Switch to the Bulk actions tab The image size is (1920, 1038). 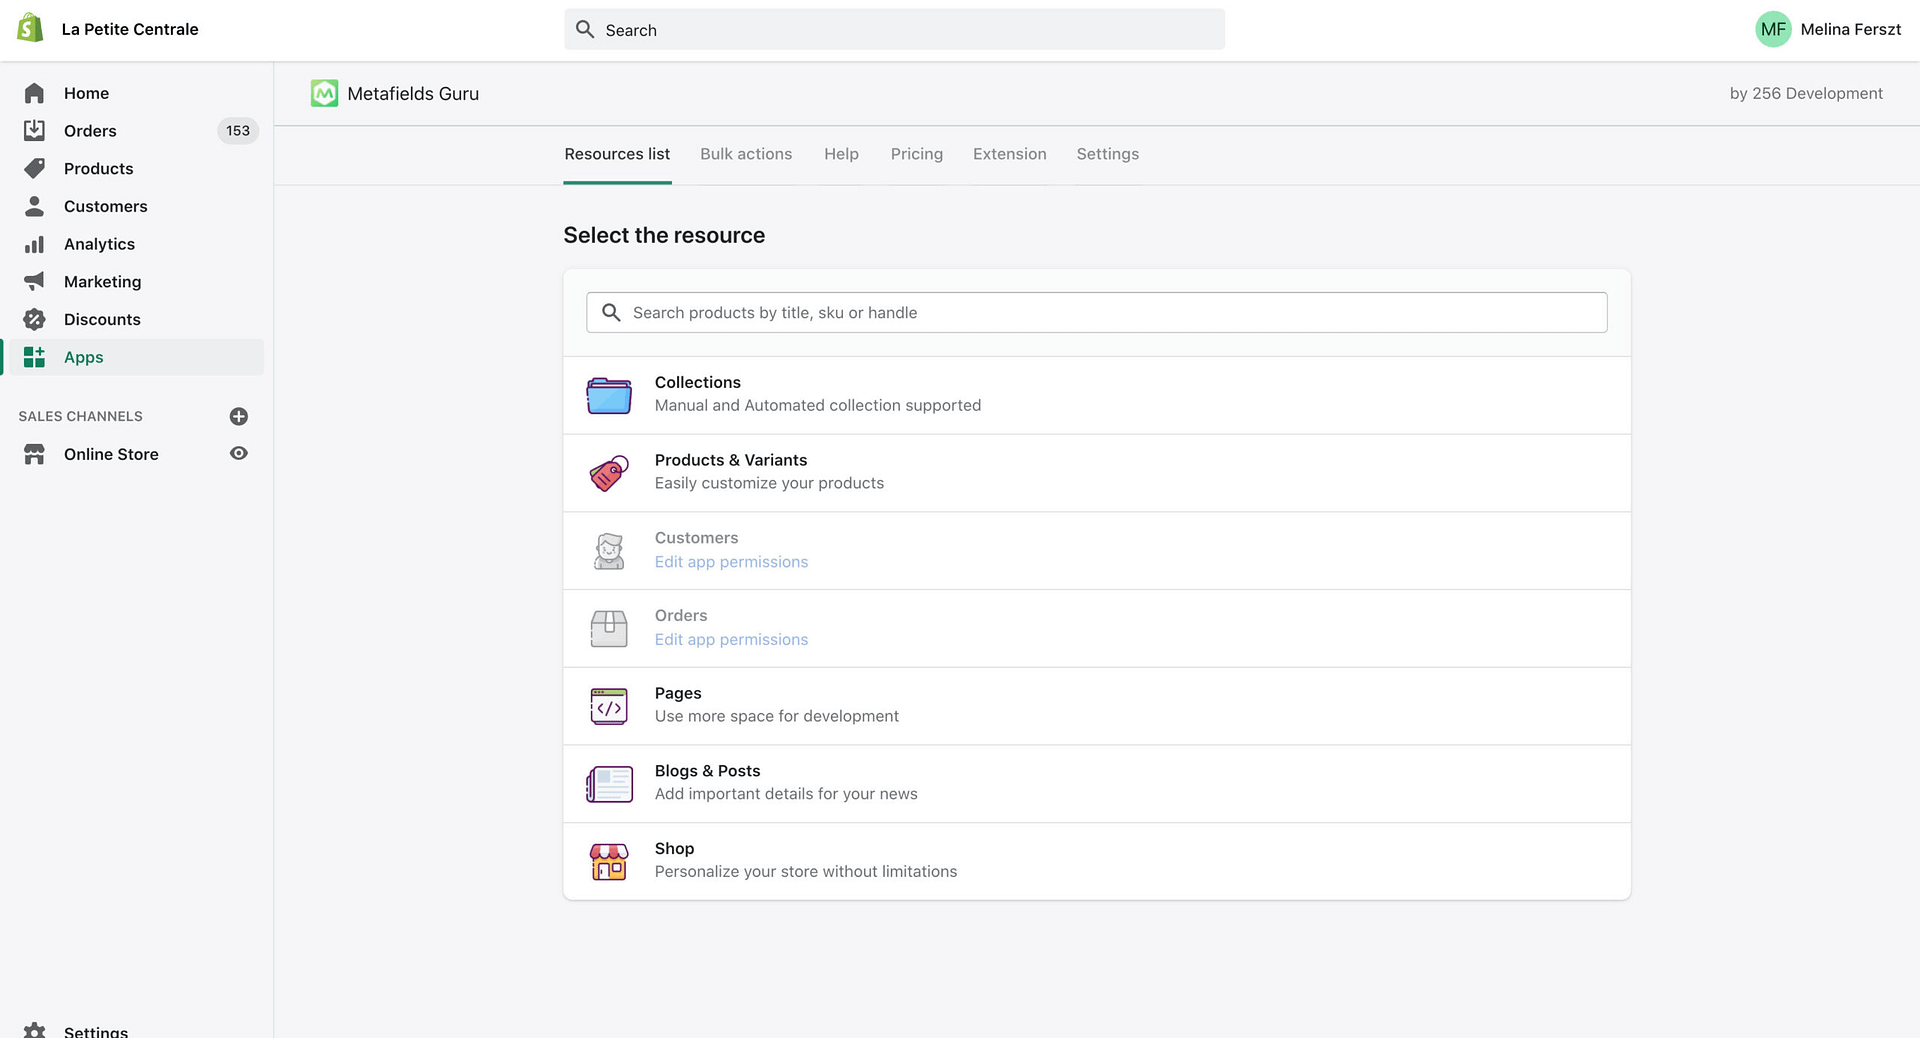pos(746,154)
